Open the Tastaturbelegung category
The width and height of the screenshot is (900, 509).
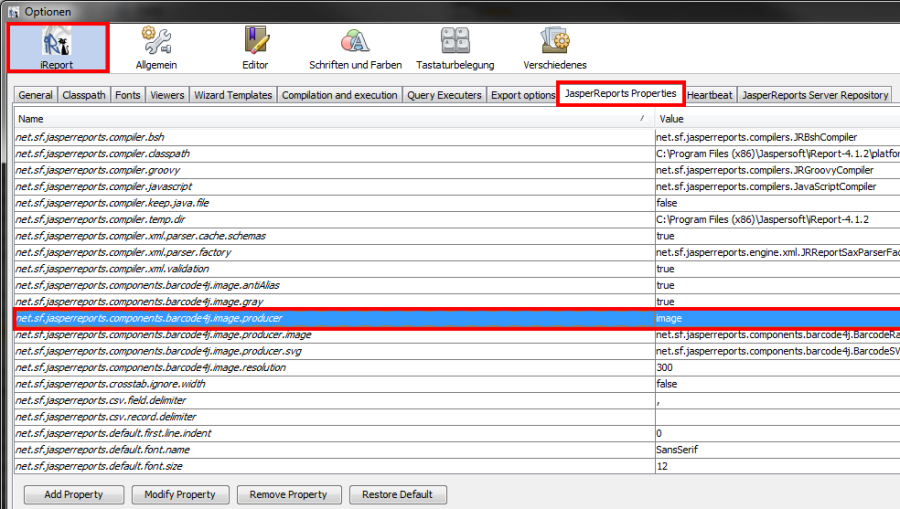455,48
